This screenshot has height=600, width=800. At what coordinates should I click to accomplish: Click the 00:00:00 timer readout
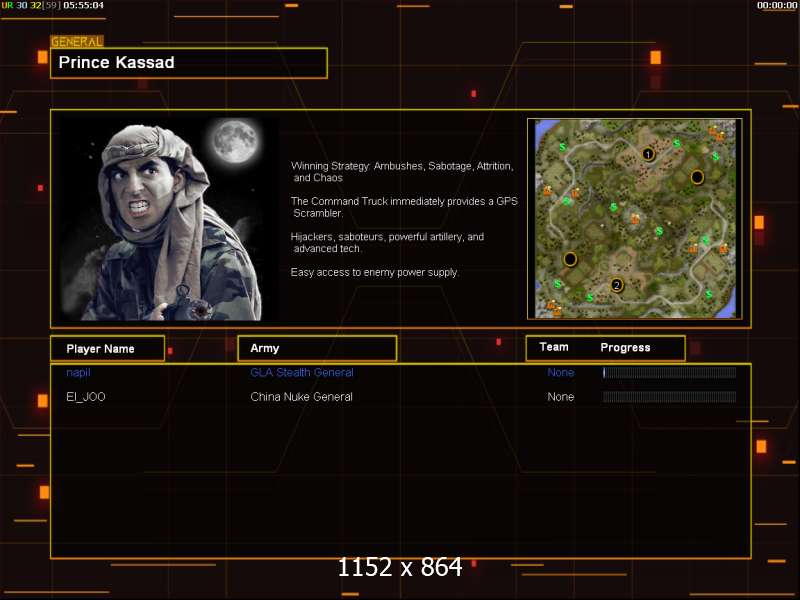[776, 5]
